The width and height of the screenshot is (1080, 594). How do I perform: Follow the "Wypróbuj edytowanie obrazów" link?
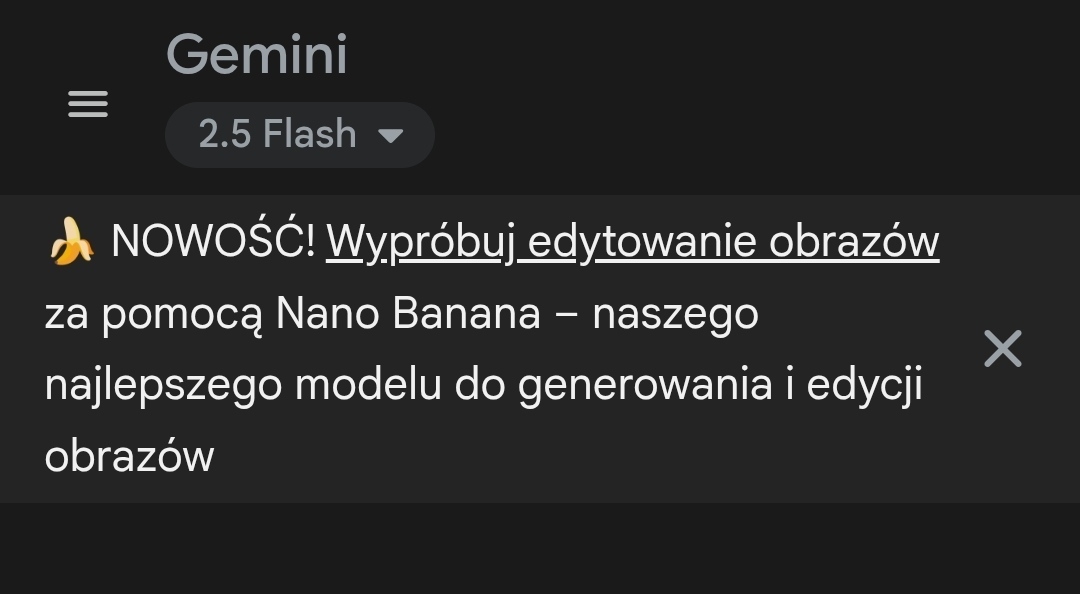coord(632,242)
